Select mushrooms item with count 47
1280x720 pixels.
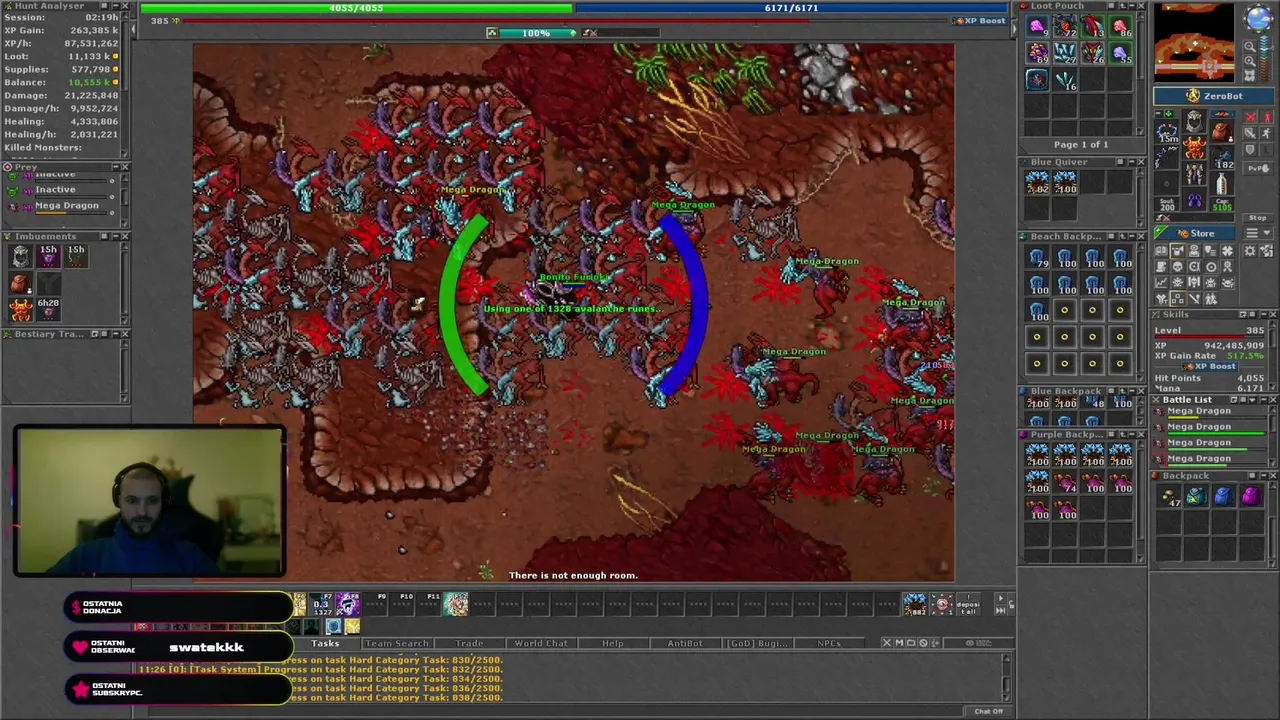point(1171,495)
